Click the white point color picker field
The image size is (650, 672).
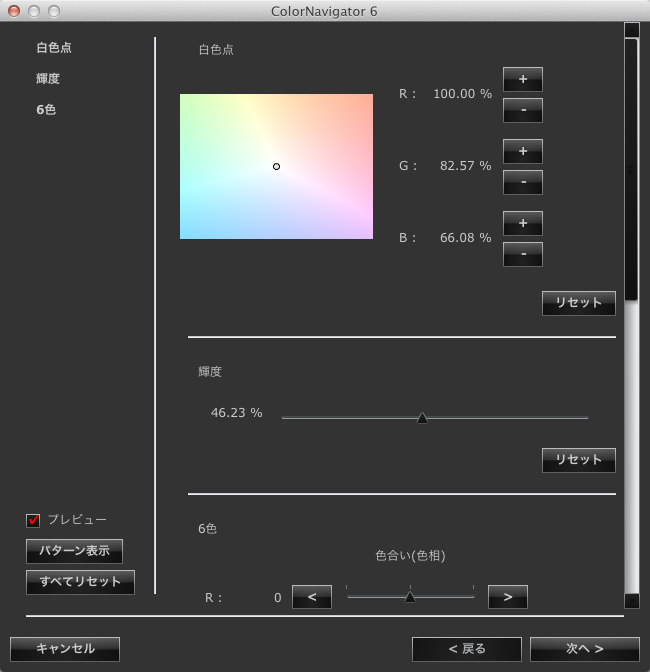coord(276,166)
